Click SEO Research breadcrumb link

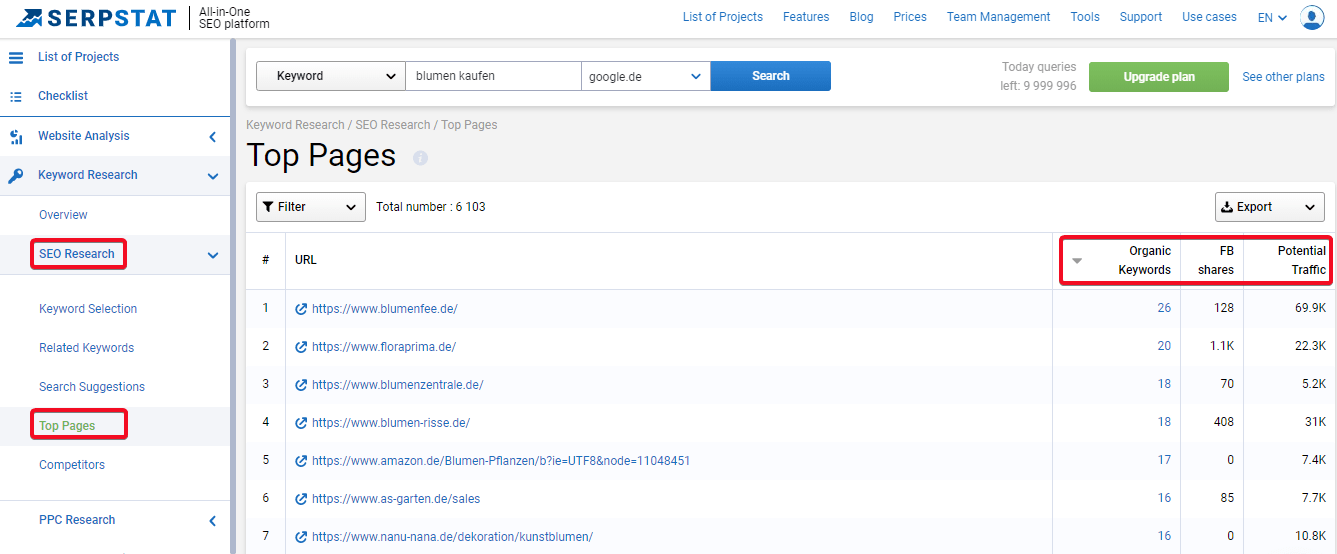[392, 125]
